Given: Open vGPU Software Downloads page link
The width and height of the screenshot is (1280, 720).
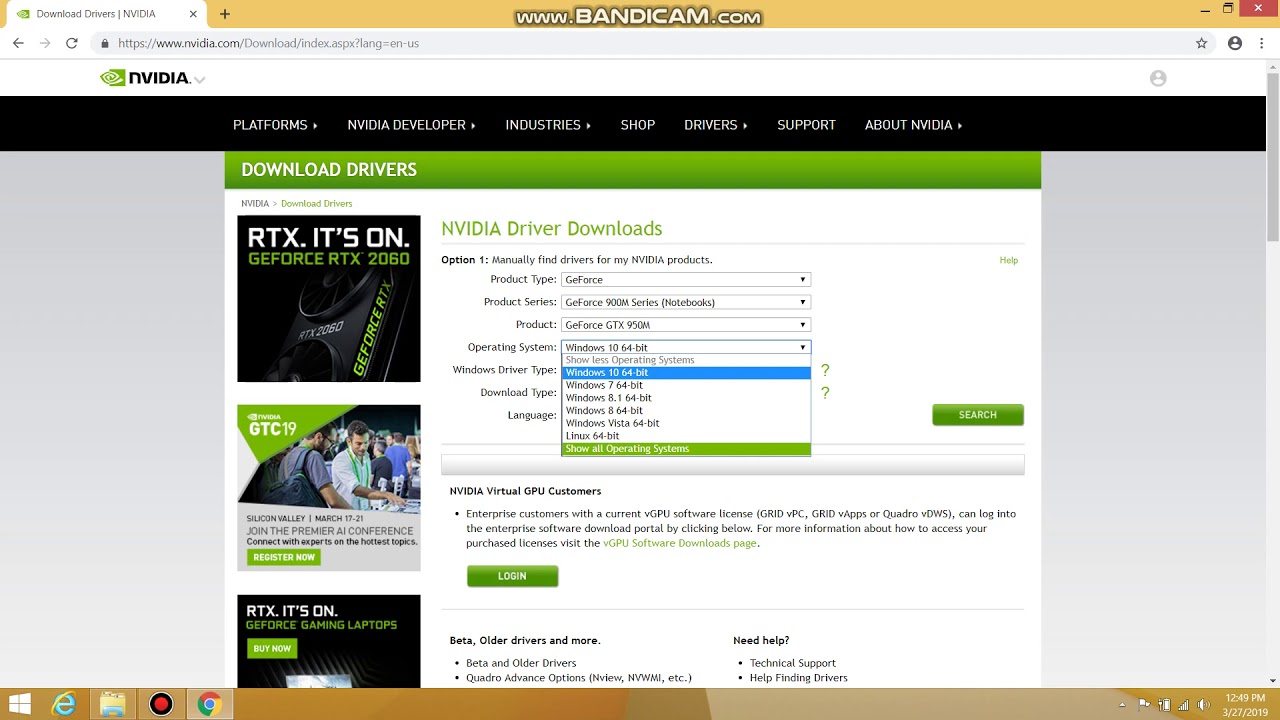Looking at the screenshot, I should 680,543.
